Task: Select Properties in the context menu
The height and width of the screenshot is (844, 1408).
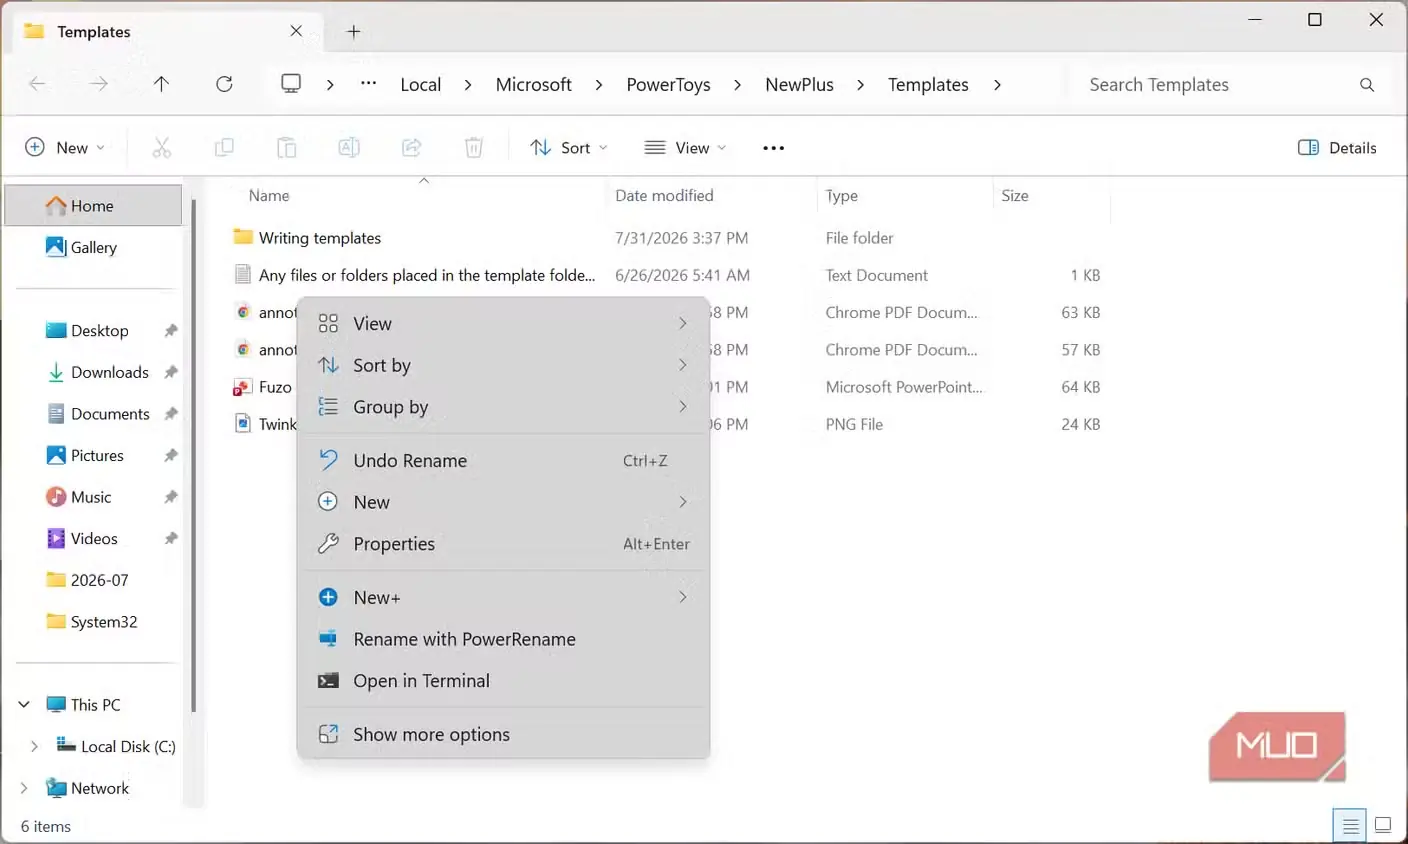Action: point(504,544)
